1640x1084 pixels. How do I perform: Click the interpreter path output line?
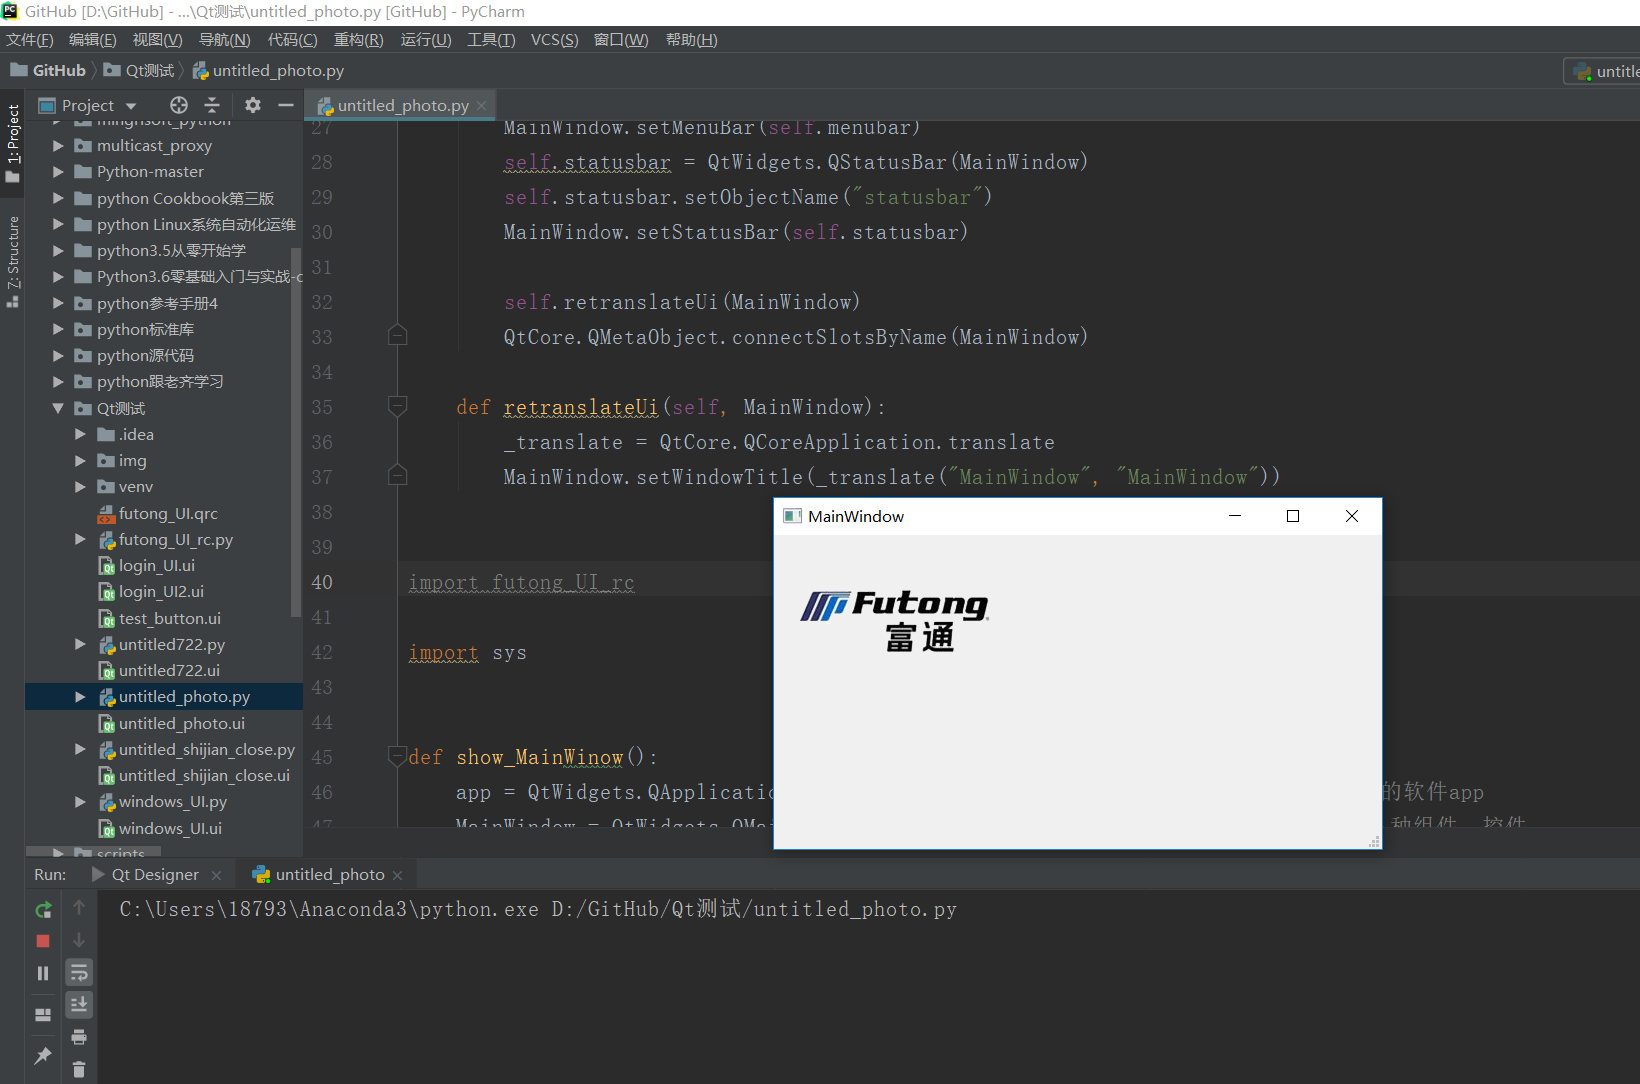tap(538, 909)
